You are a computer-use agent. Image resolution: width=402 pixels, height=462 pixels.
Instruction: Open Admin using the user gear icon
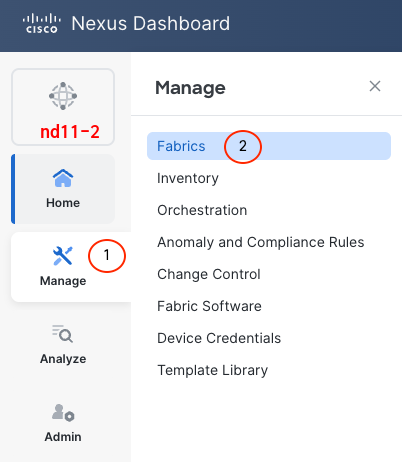[x=63, y=413]
